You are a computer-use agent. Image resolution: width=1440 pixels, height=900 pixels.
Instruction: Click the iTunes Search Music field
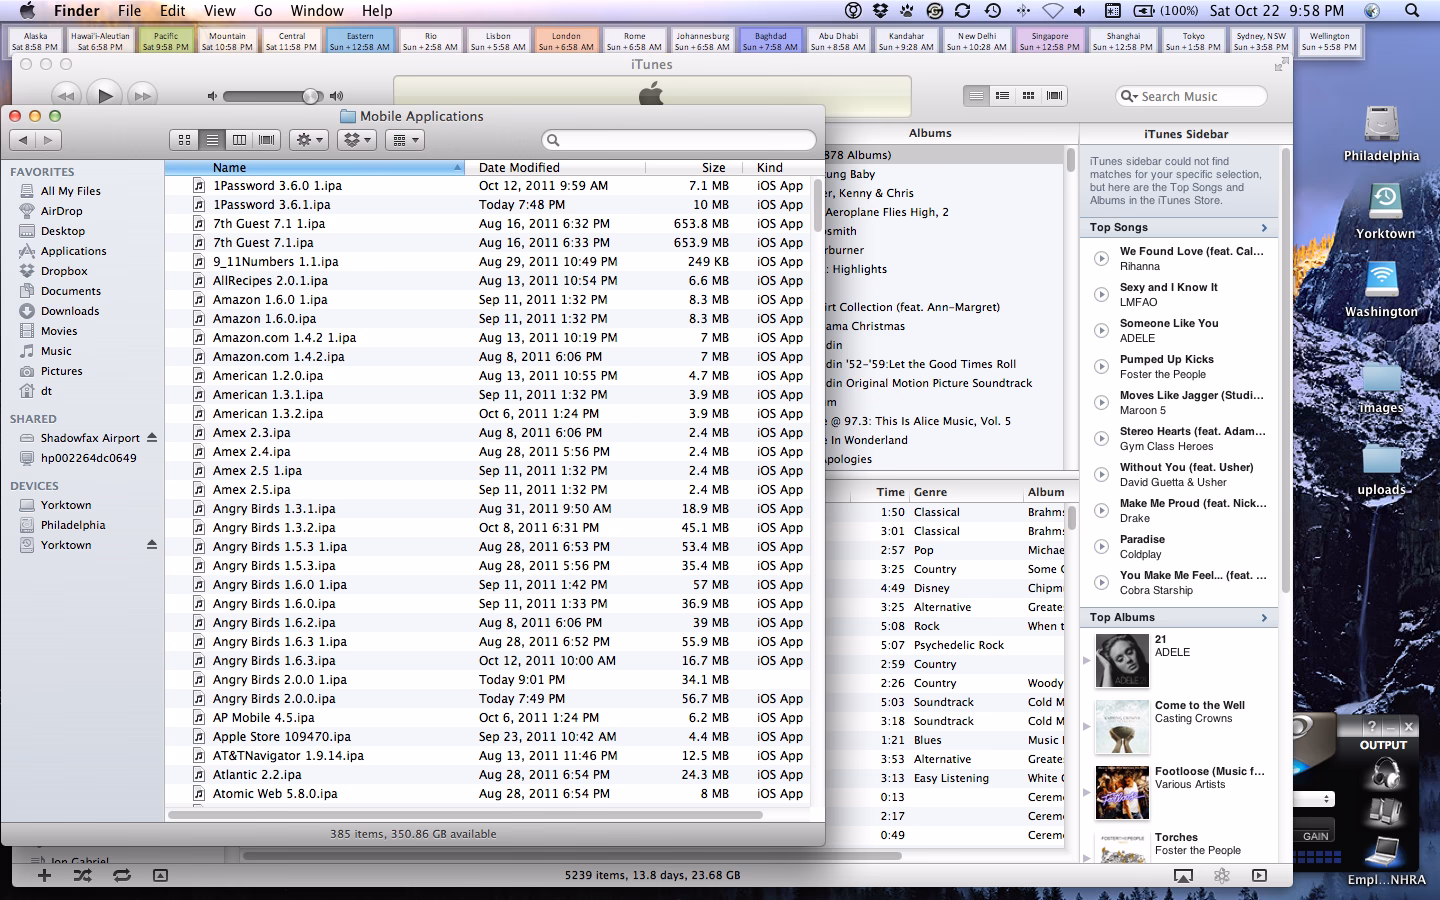pos(1191,96)
